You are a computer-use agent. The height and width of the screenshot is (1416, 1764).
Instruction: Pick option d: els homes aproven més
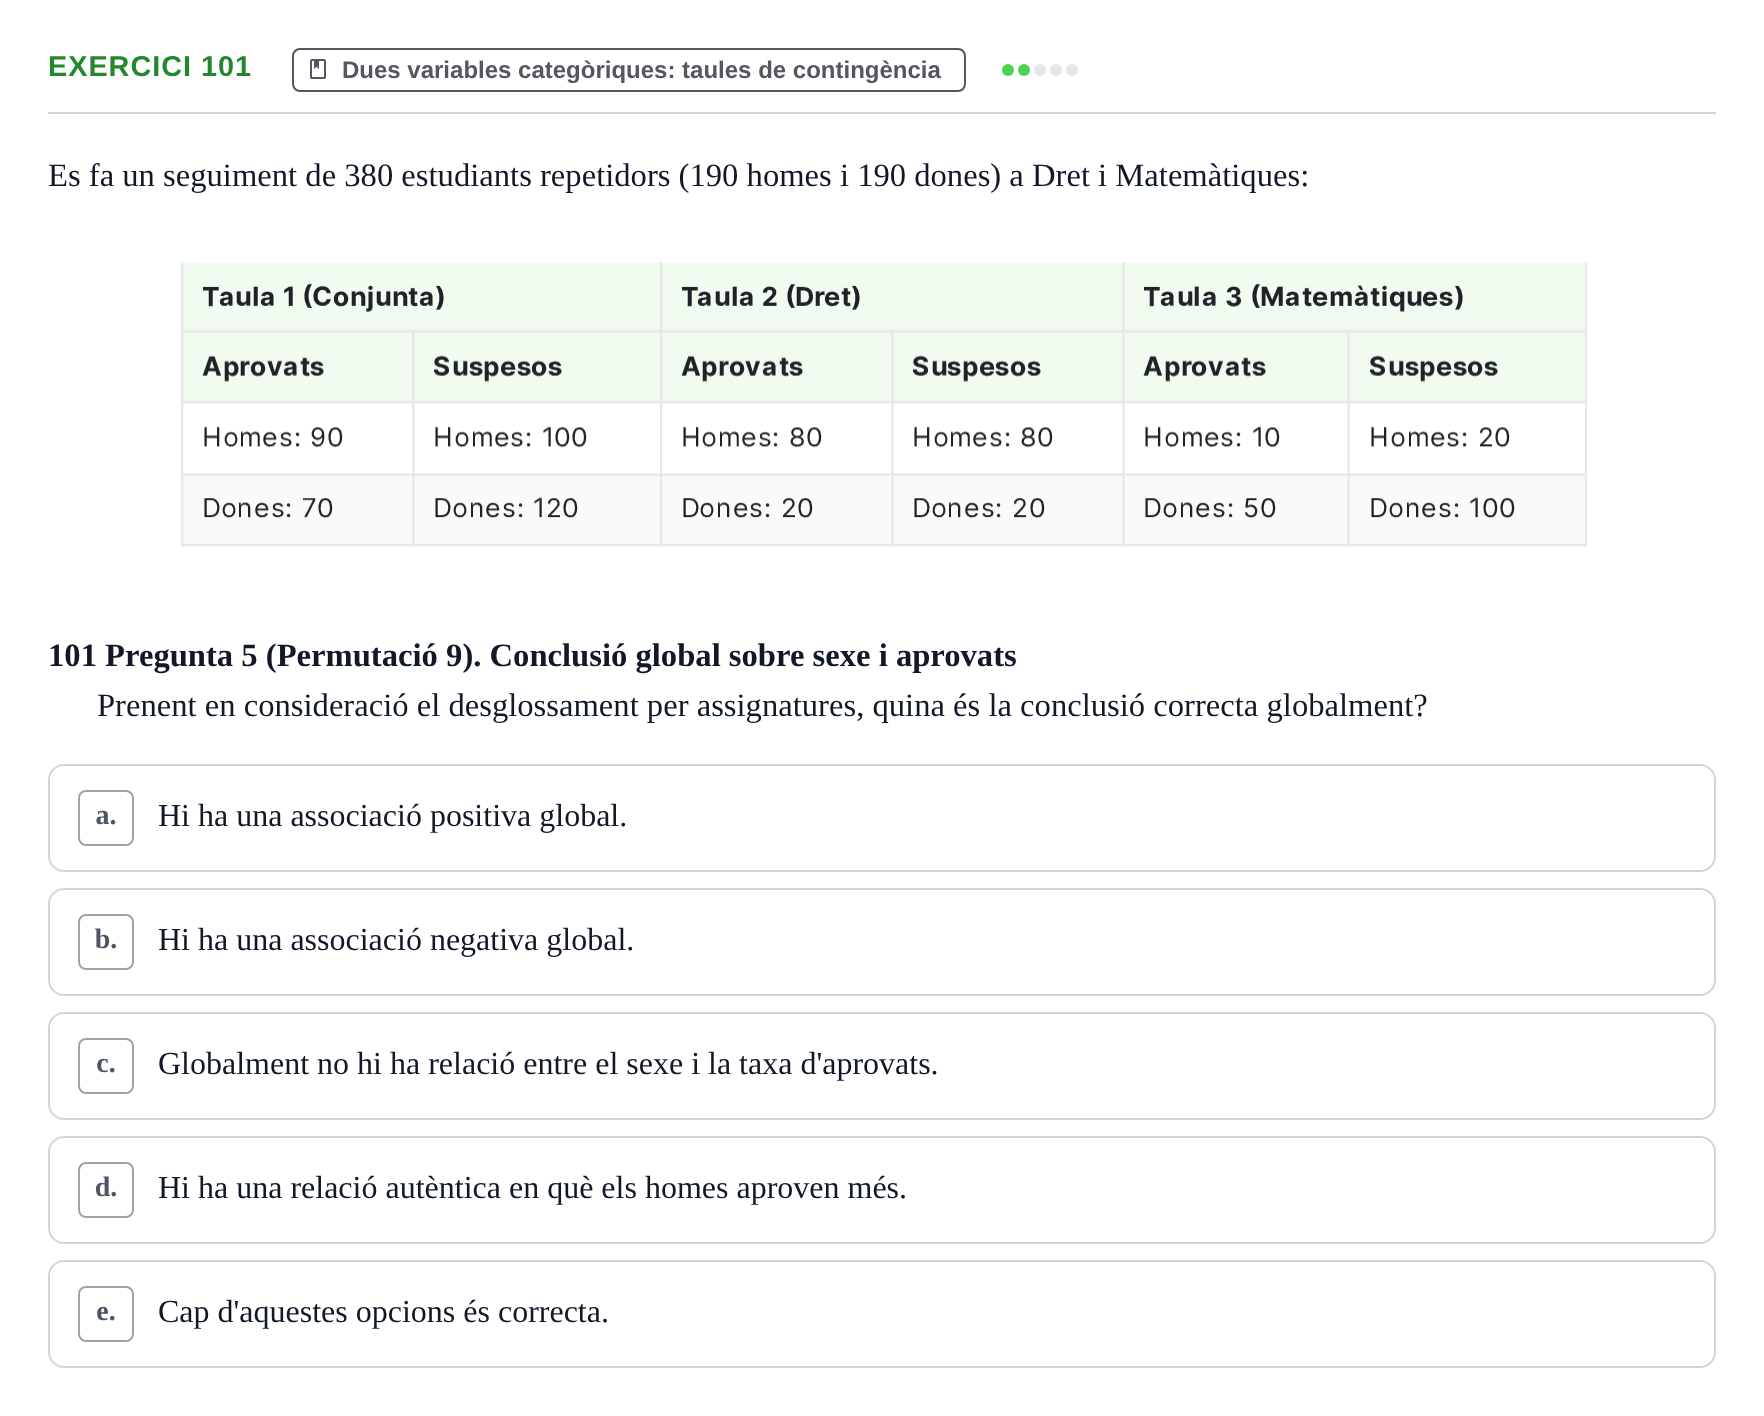pos(882,1190)
